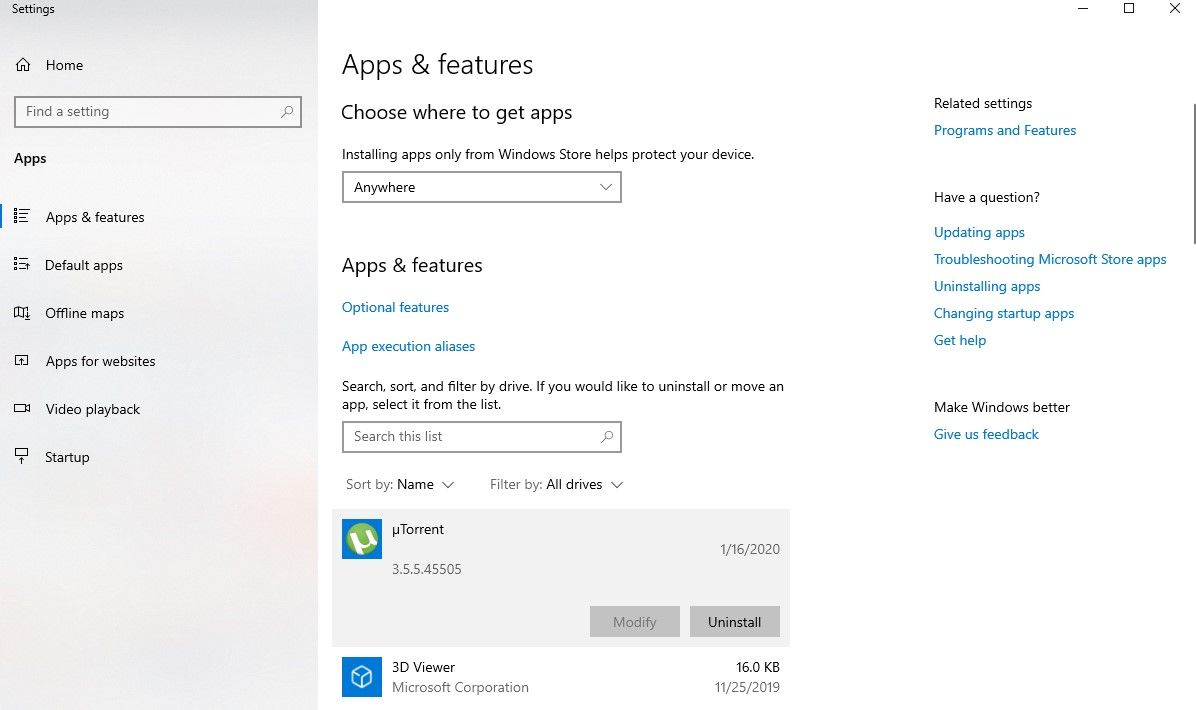The width and height of the screenshot is (1196, 710).
Task: Open Sort by Name dropdown
Action: click(x=400, y=485)
